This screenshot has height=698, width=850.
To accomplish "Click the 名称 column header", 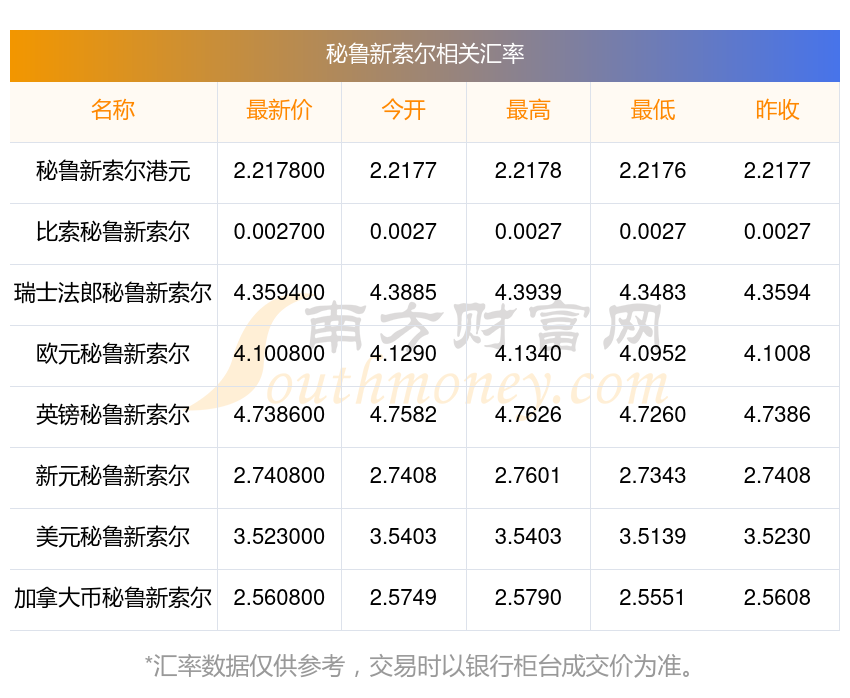I will 113,110.
